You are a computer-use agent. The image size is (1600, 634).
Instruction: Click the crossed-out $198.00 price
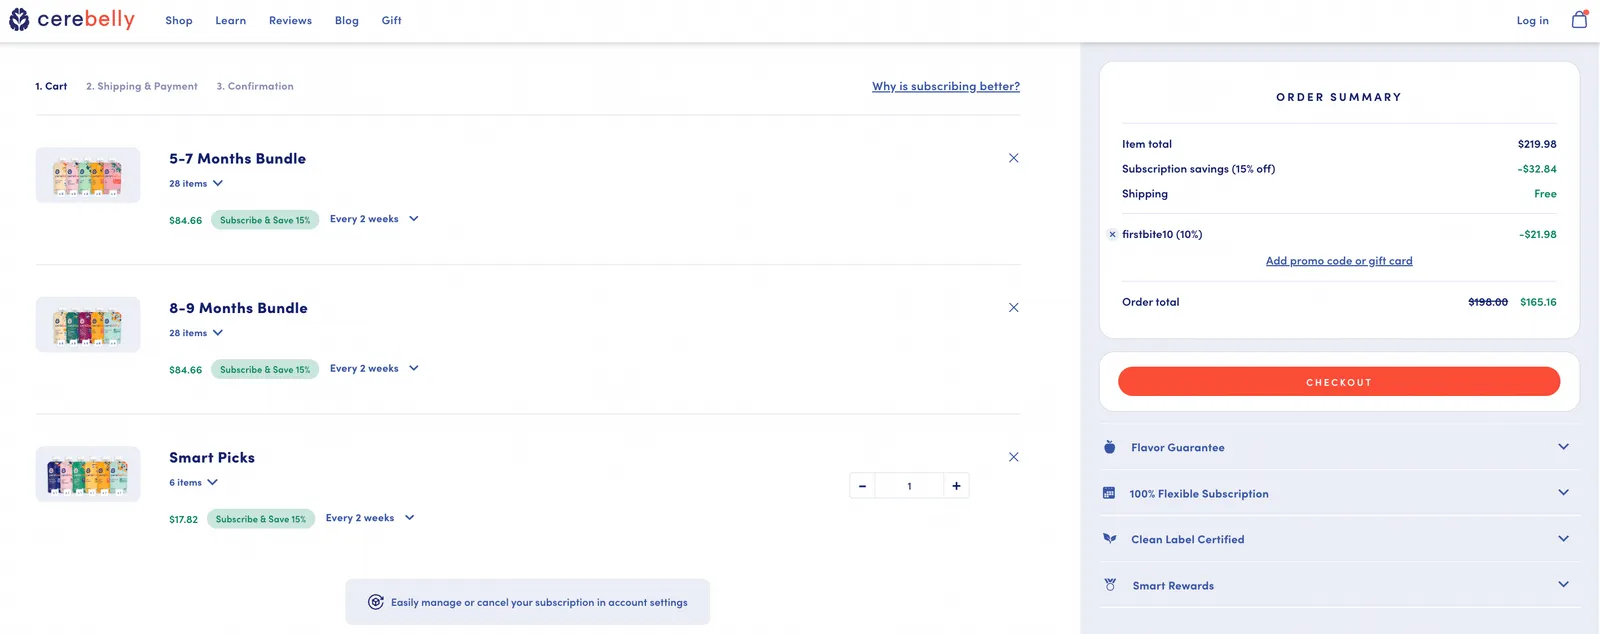[1488, 302]
